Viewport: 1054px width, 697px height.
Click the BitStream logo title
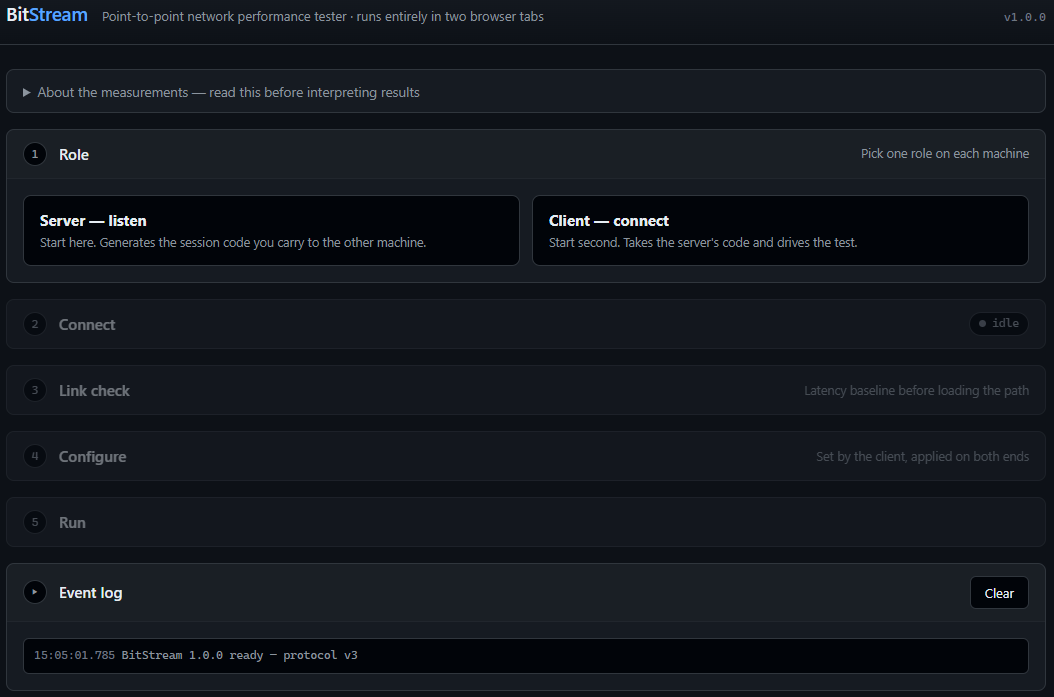[47, 15]
